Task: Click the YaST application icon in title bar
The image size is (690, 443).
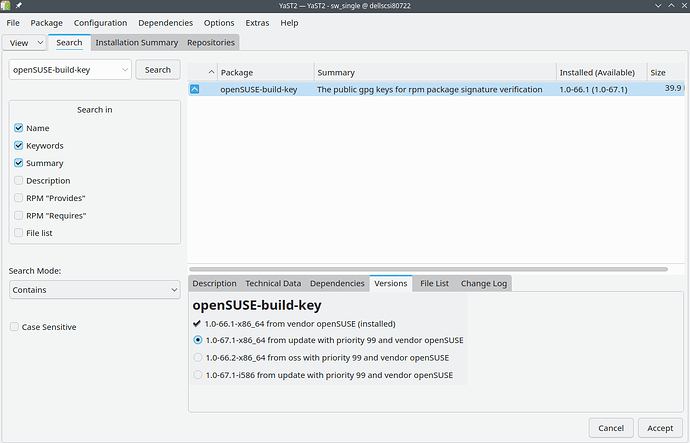Action: tap(6, 6)
